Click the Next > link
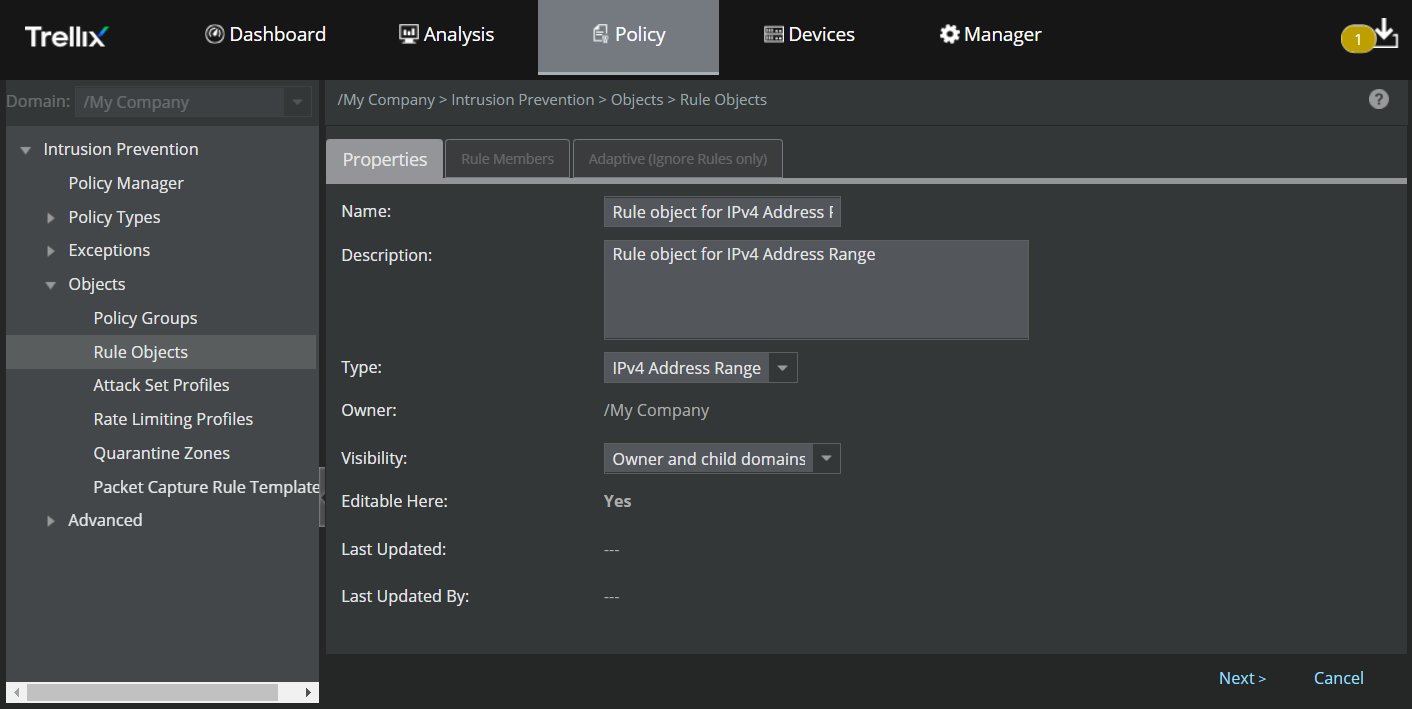 (1242, 678)
